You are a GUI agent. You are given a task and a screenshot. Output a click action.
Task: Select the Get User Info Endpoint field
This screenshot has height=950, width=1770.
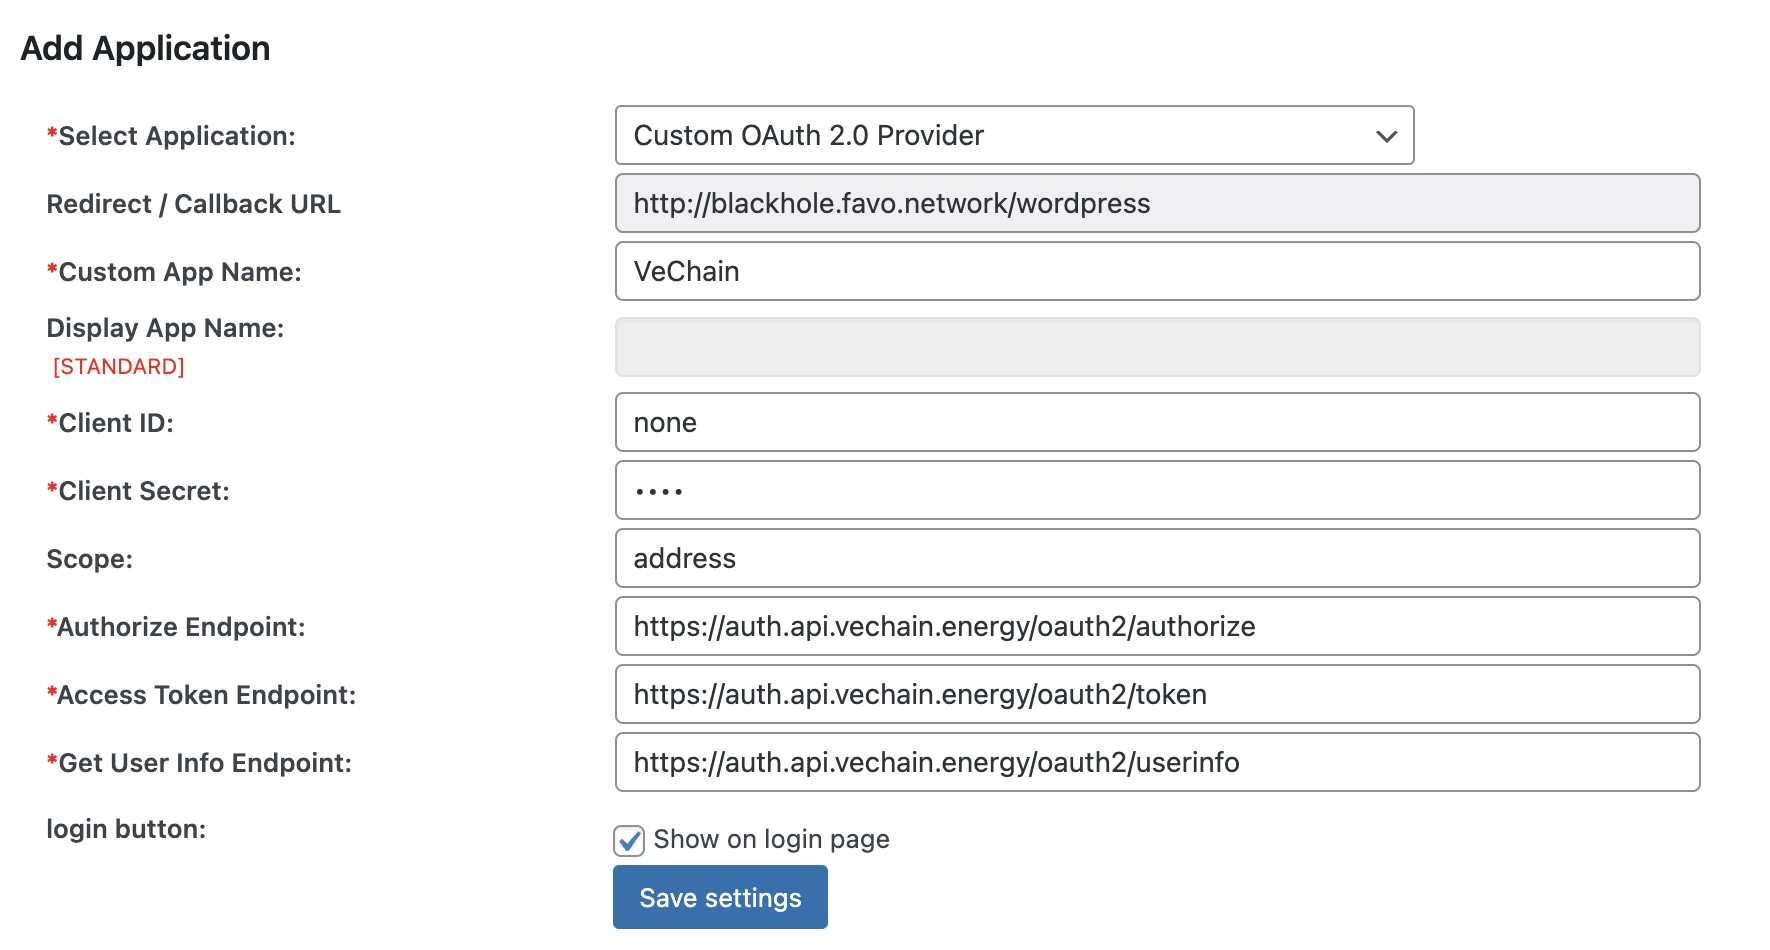(1157, 762)
